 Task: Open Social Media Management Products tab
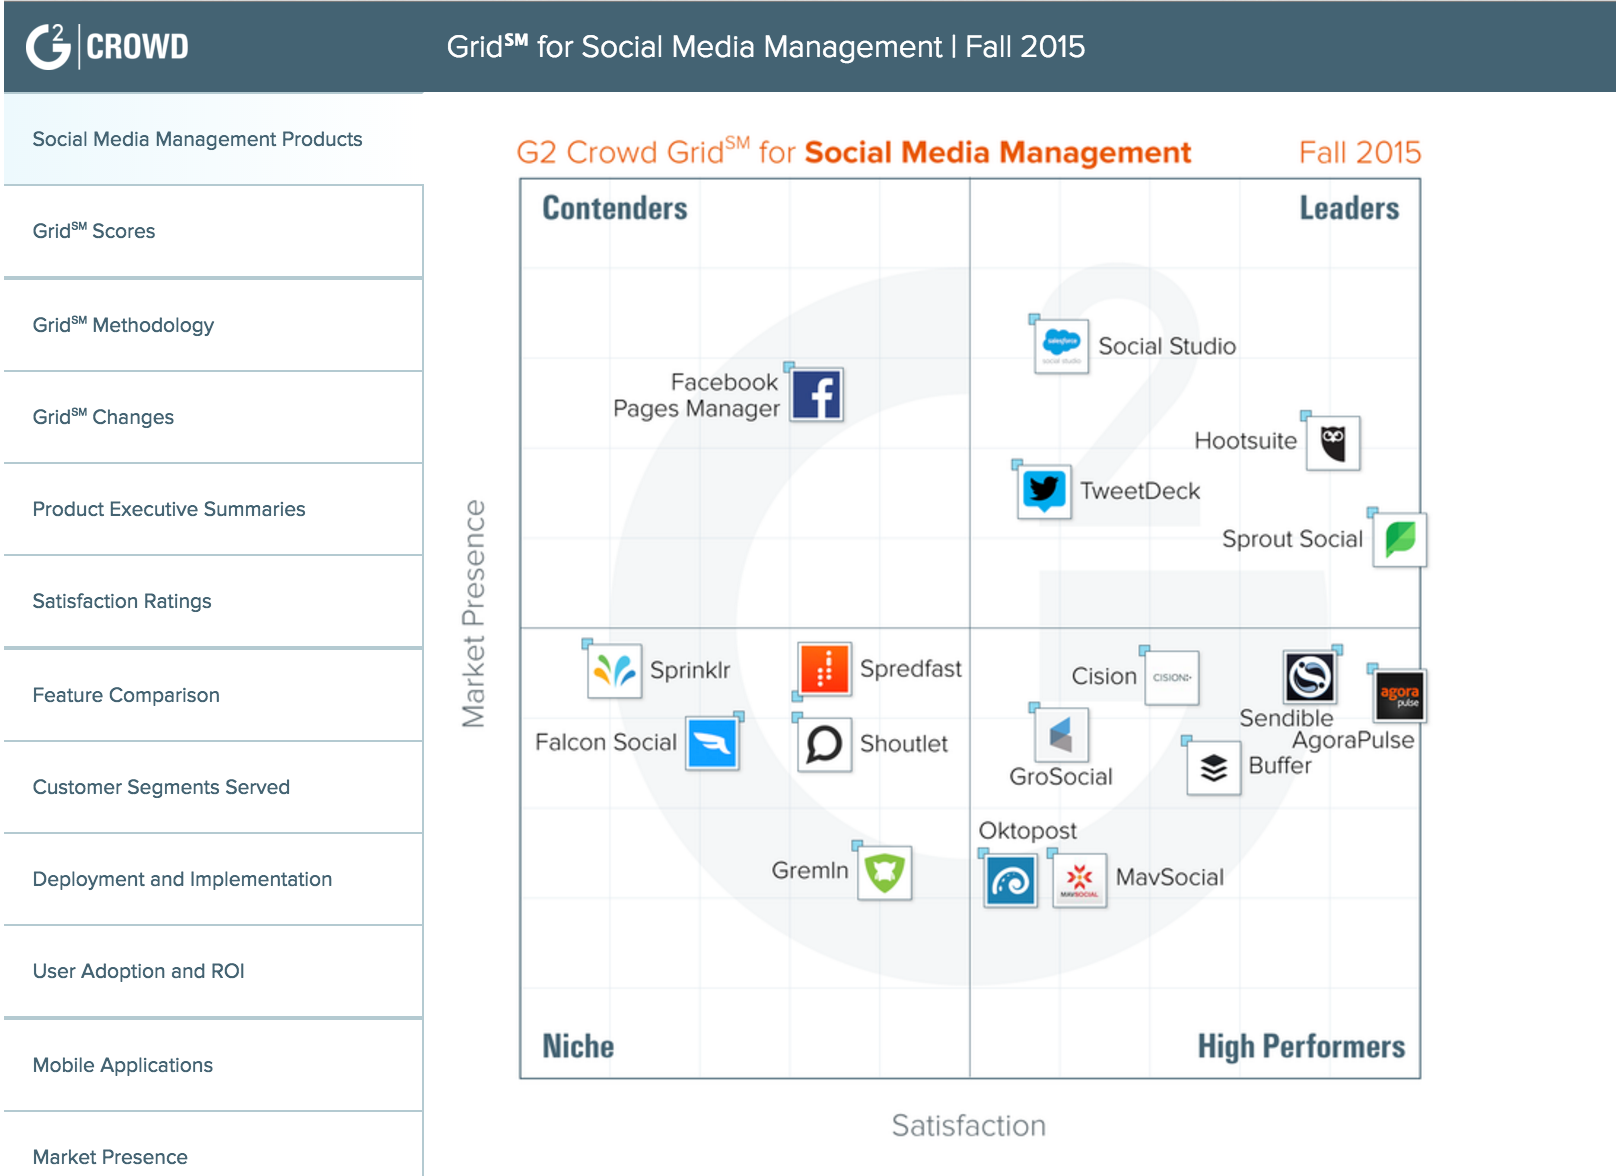(x=213, y=139)
